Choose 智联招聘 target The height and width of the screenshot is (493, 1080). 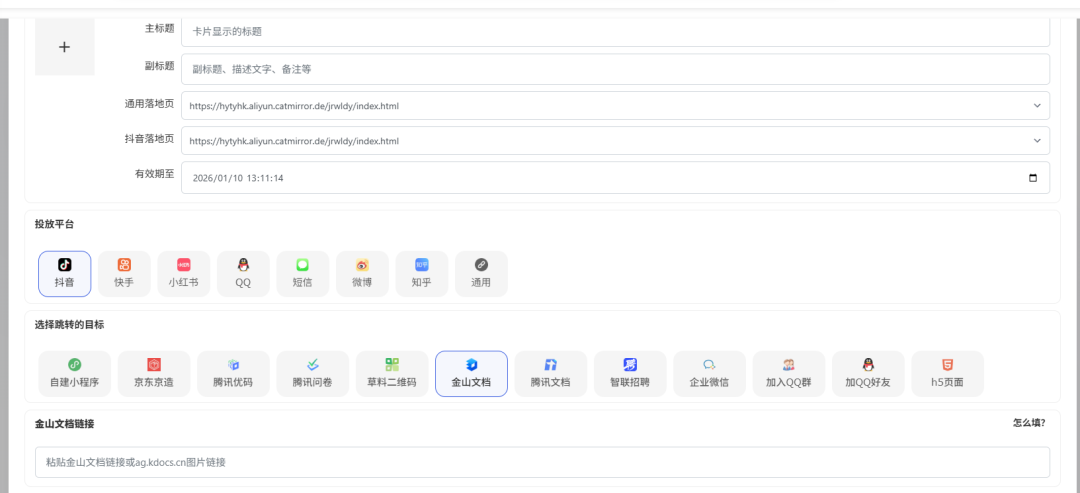pyautogui.click(x=630, y=374)
